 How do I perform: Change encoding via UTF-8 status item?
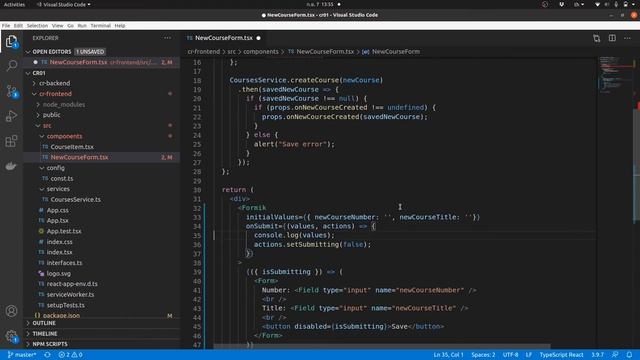point(510,355)
